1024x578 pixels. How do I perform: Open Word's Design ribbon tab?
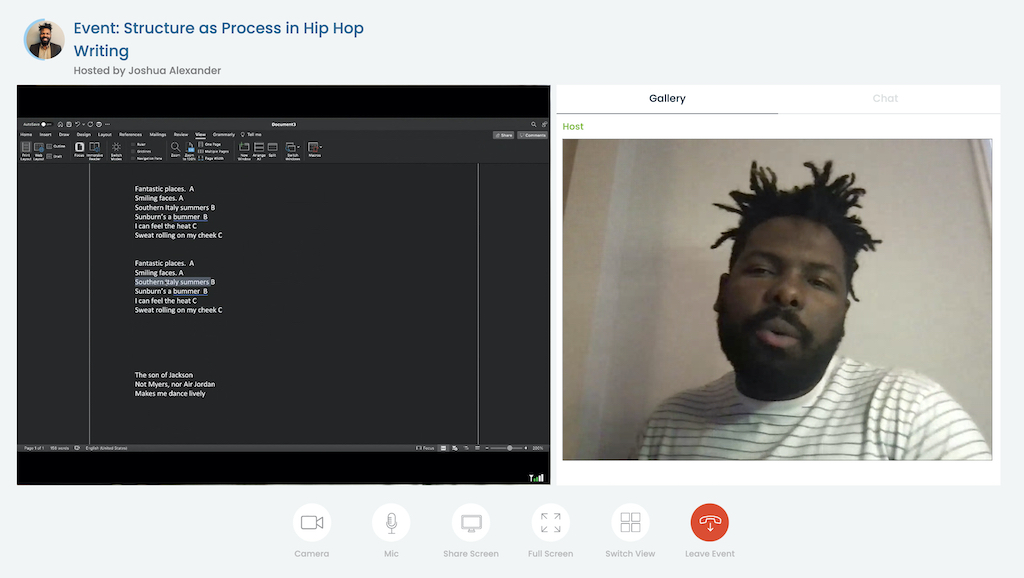pos(84,135)
